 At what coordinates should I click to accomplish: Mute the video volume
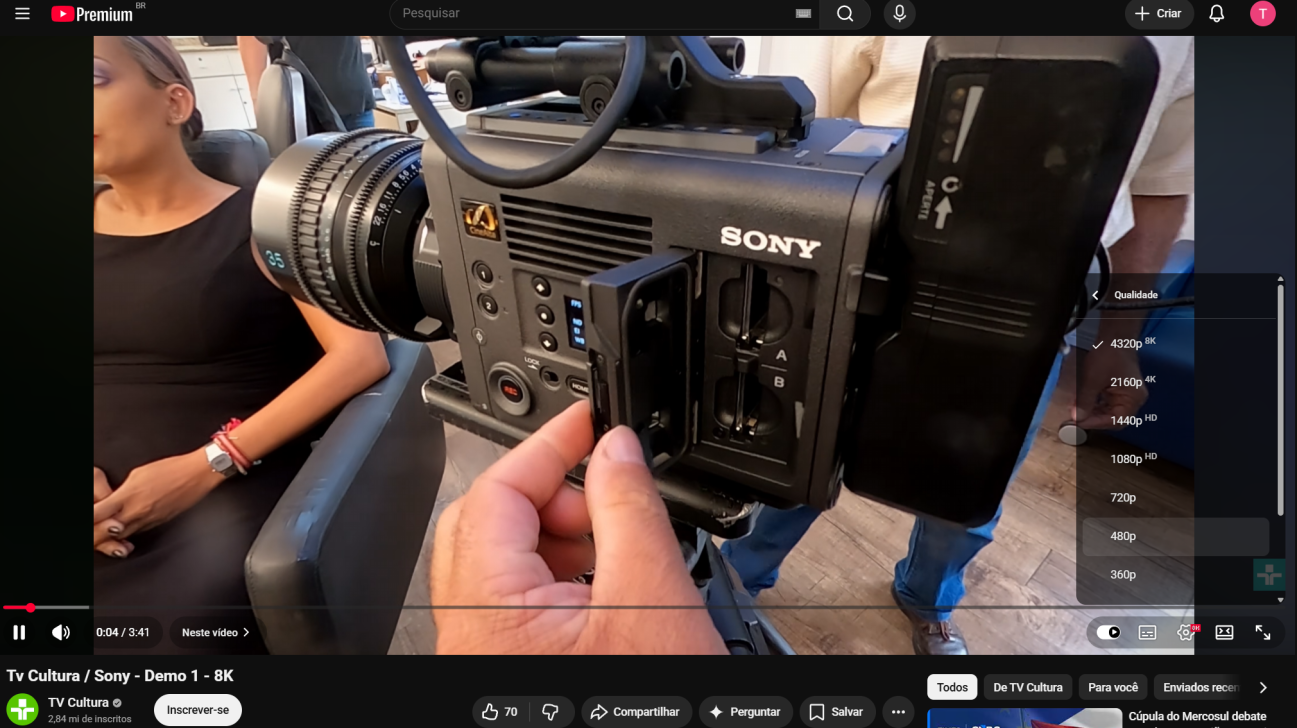tap(61, 632)
